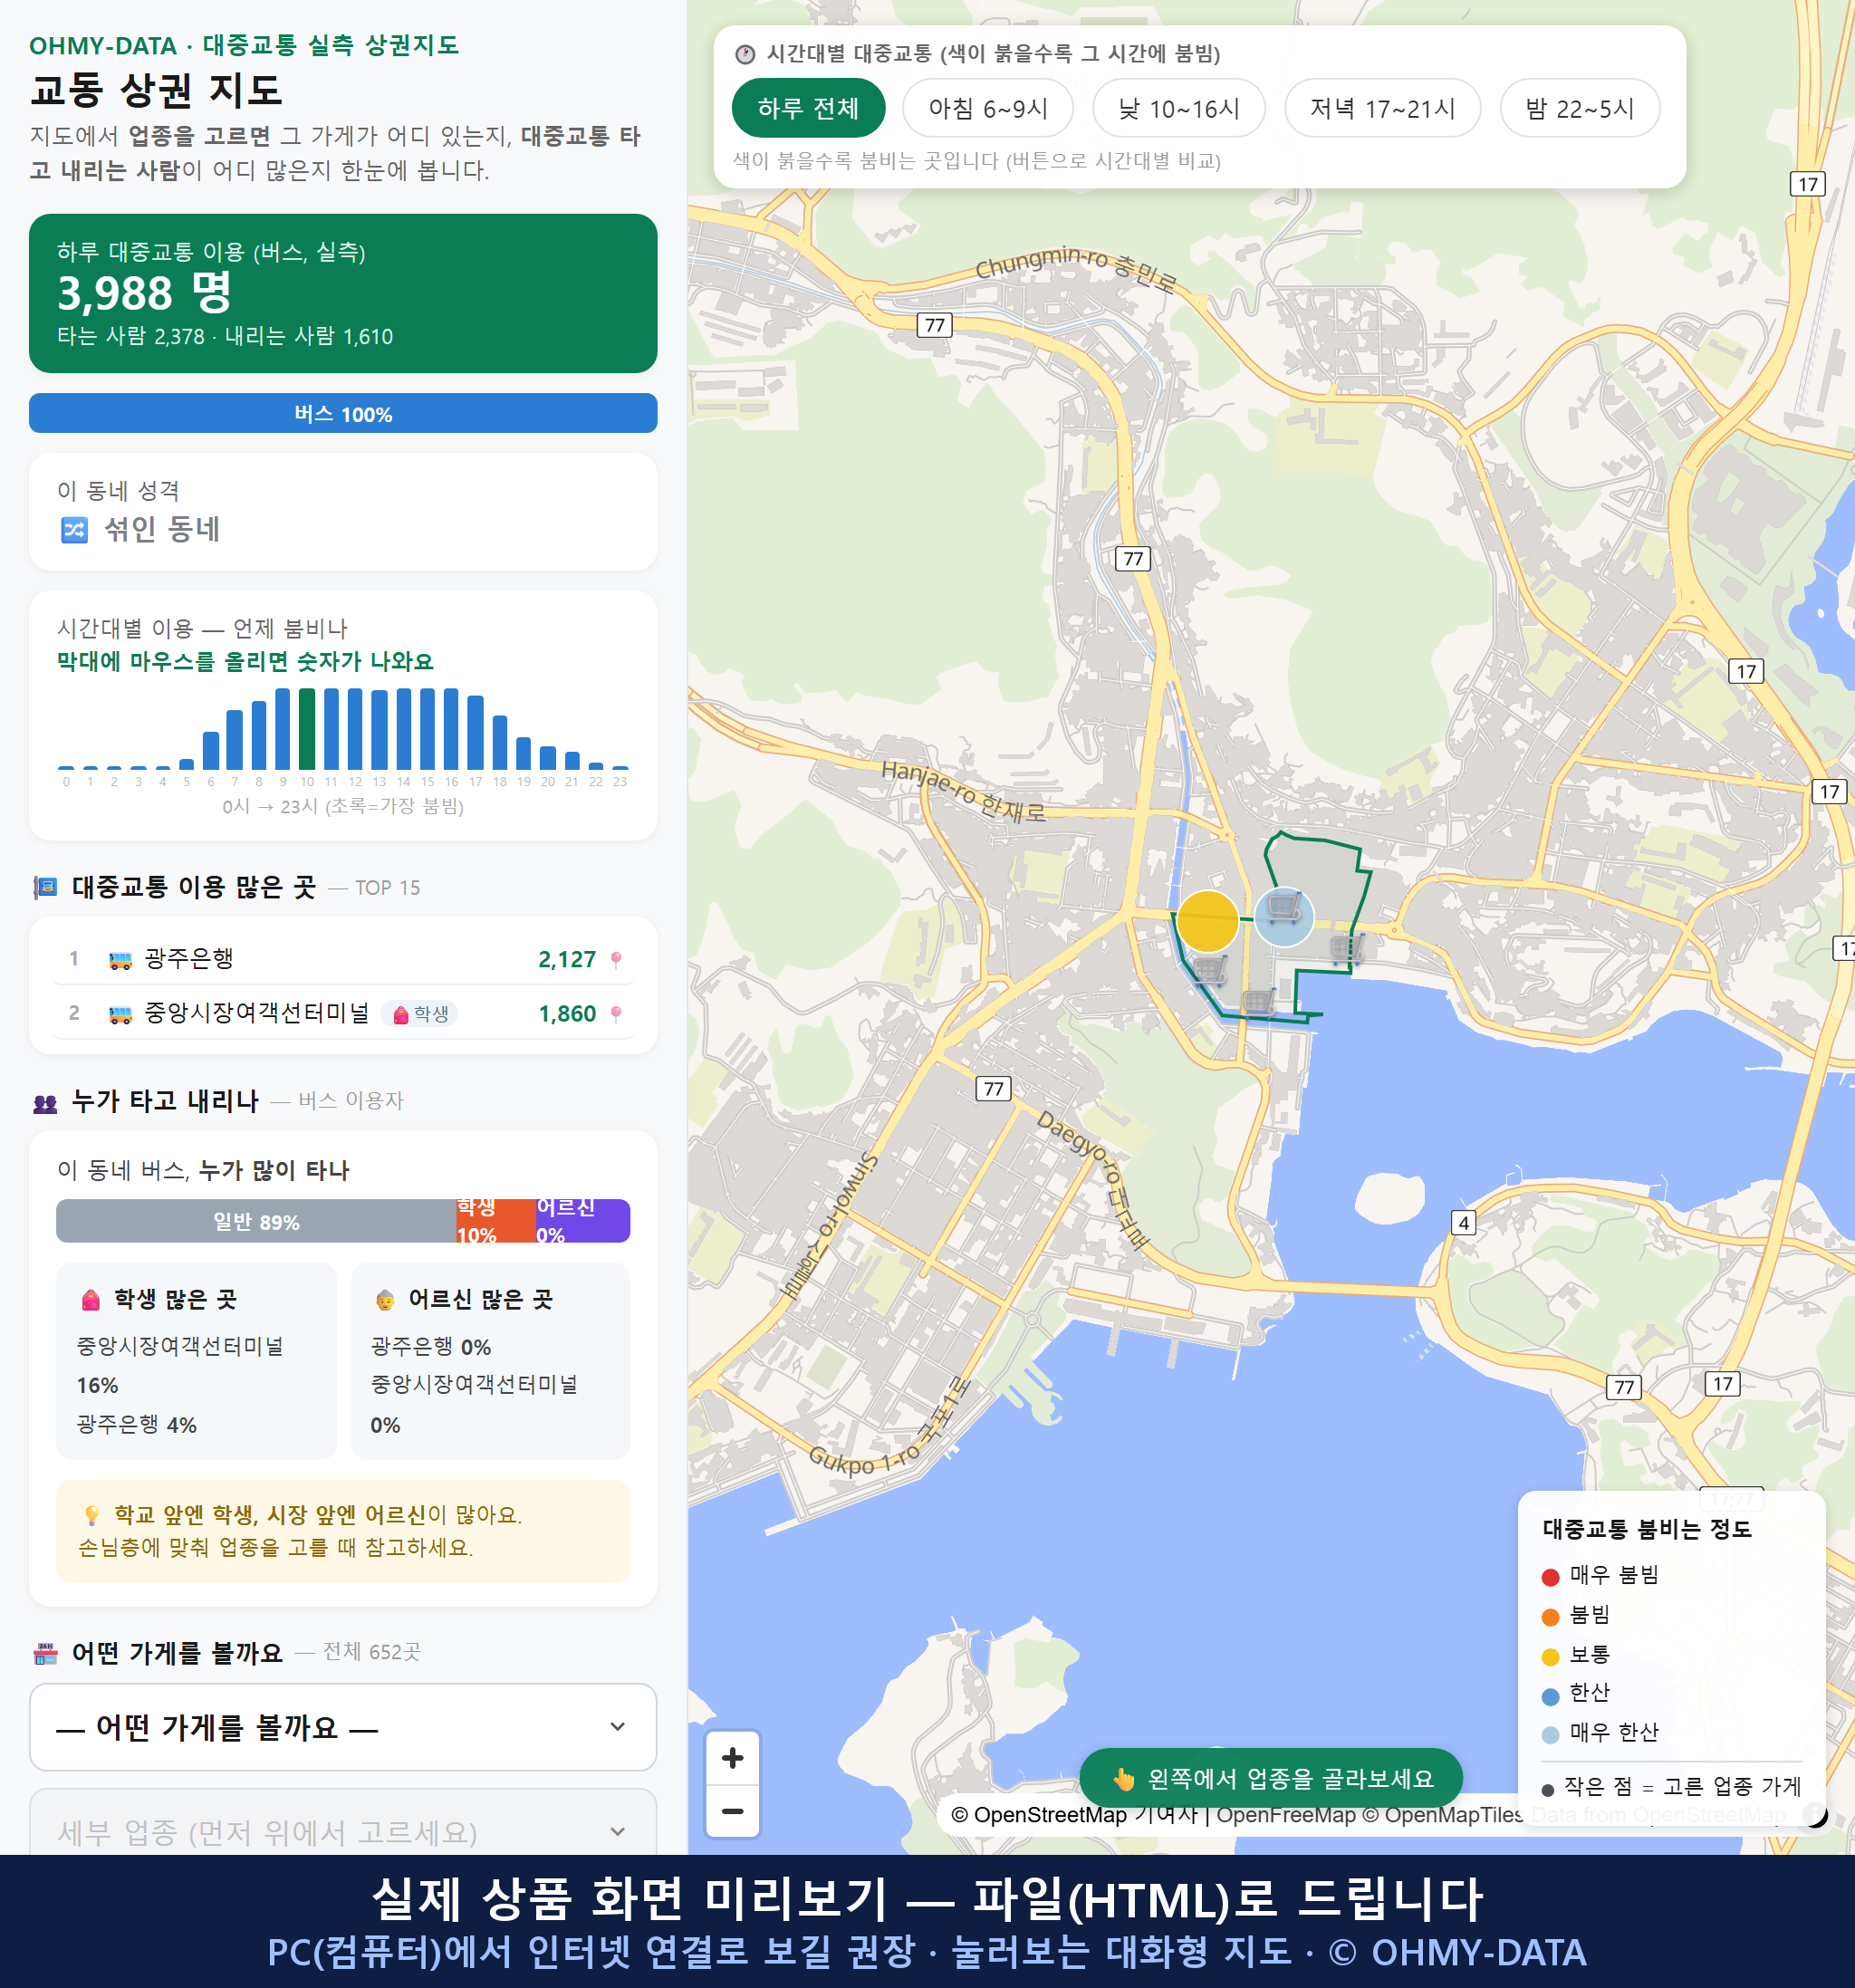Click the blue 한산 legend swatch
This screenshot has width=1855, height=1988.
point(1550,1696)
